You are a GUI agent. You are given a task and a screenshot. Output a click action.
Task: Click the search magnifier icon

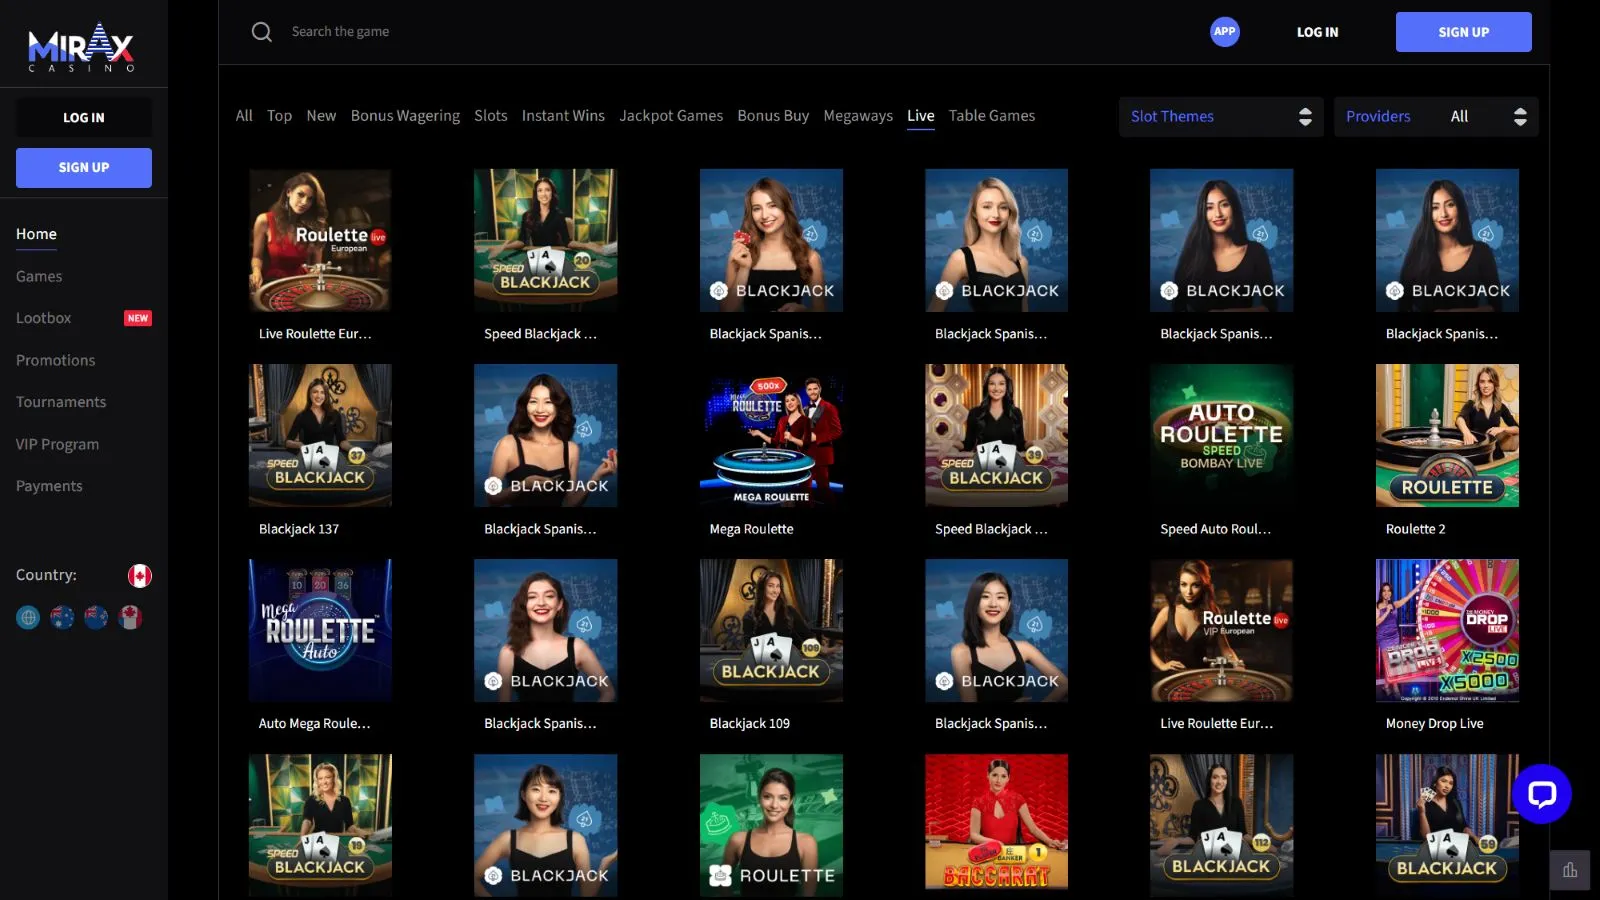[262, 32]
